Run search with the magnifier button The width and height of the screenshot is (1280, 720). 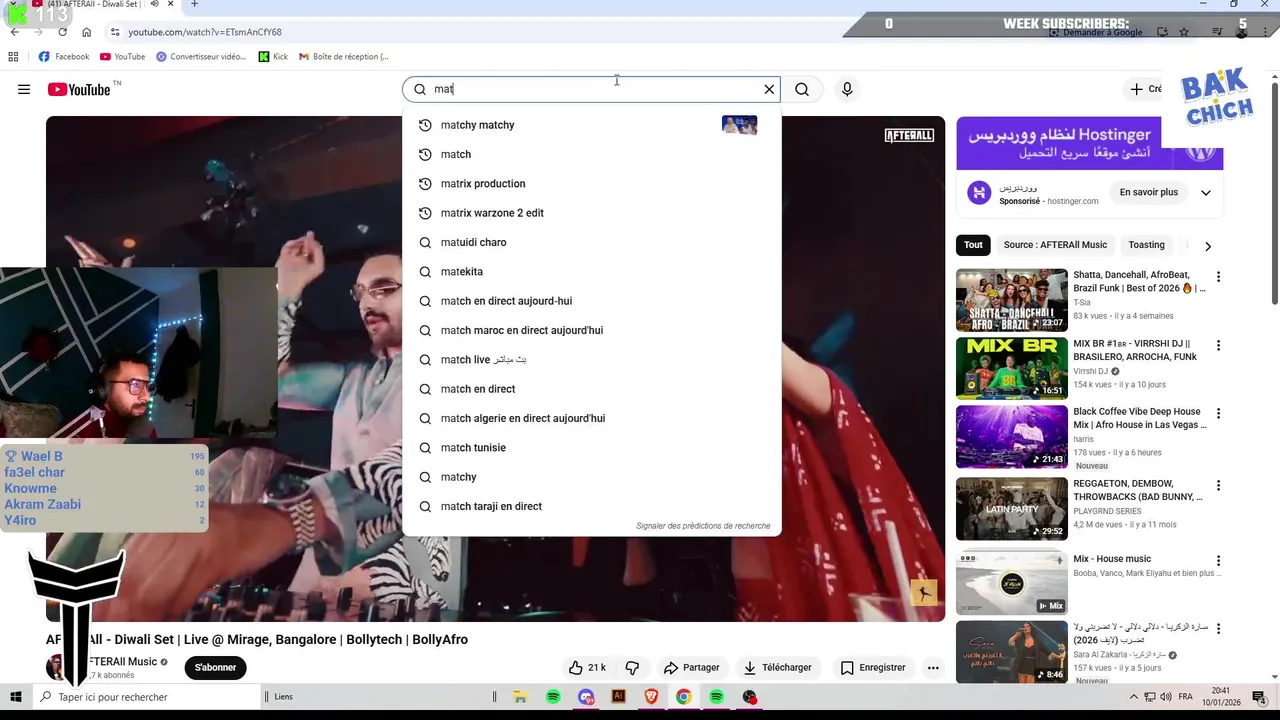[x=802, y=89]
